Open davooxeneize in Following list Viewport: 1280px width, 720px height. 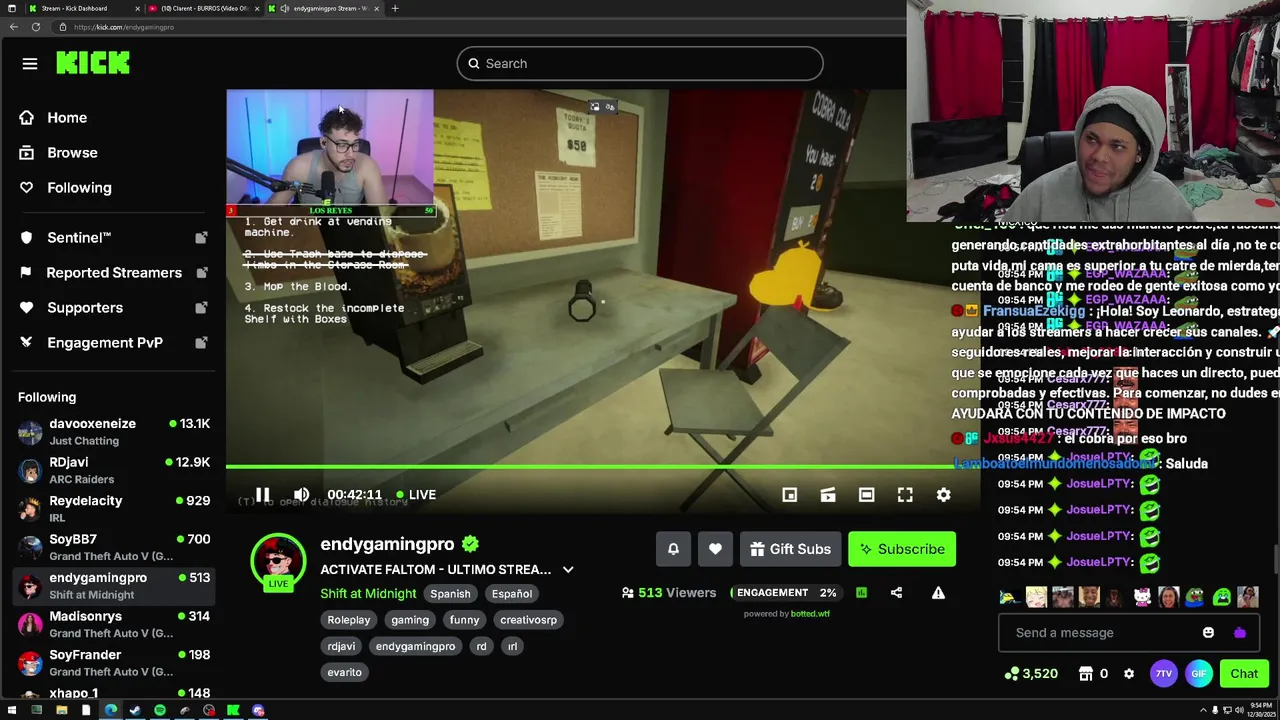[x=113, y=432]
